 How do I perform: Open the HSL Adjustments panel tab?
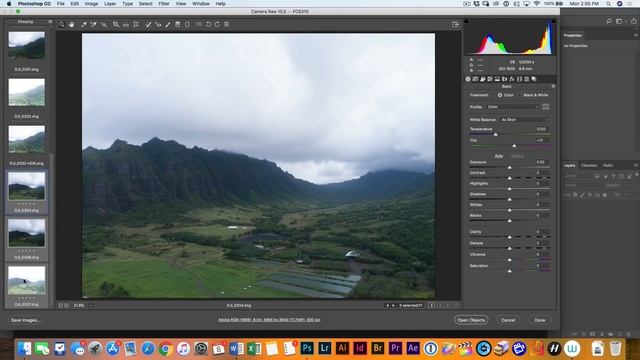click(x=490, y=79)
